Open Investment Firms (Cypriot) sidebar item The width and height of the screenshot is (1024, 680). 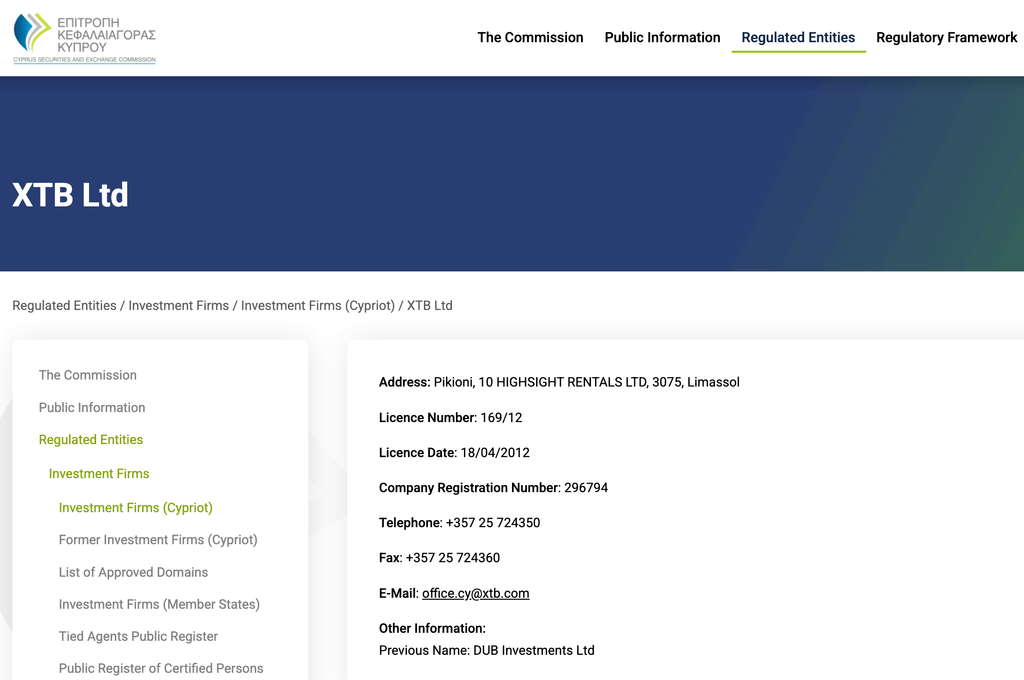point(135,508)
